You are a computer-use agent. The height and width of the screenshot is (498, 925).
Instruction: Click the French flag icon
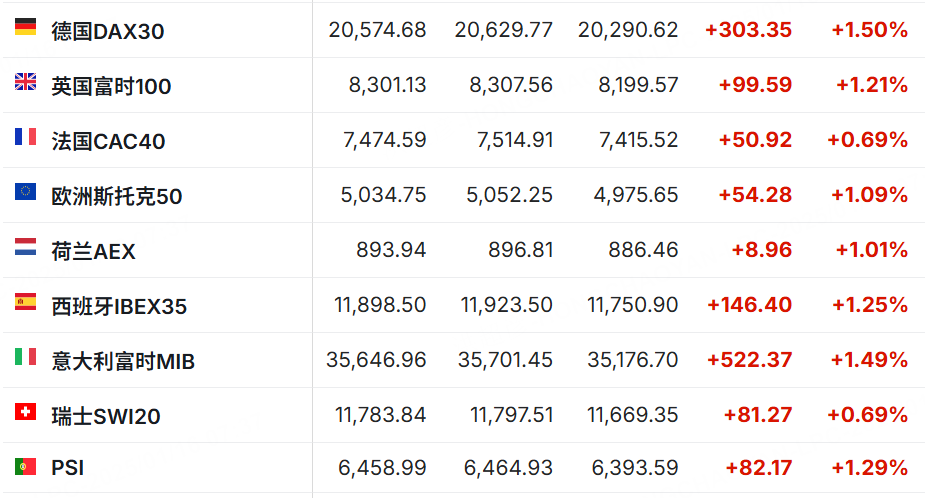tap(25, 137)
